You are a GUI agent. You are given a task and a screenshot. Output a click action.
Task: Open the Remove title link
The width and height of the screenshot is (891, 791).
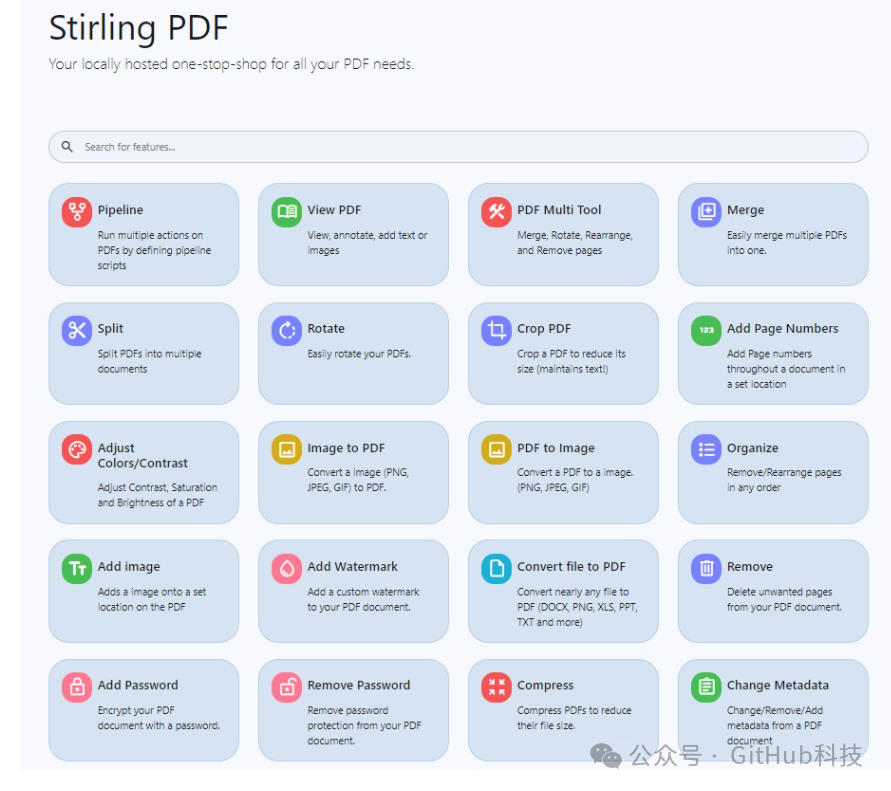[750, 567]
